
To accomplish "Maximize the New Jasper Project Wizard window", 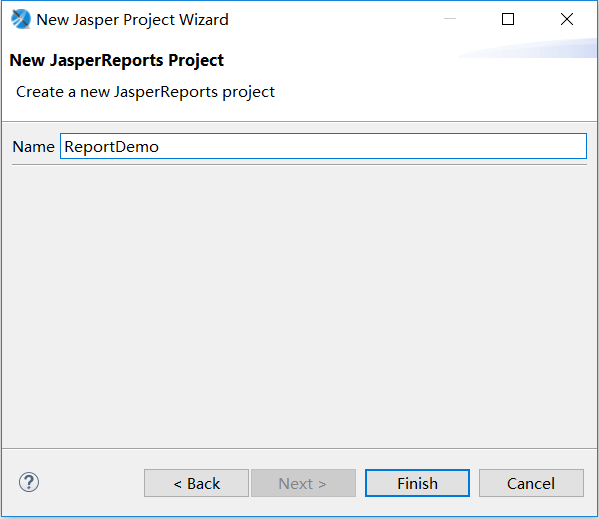I will pos(508,19).
